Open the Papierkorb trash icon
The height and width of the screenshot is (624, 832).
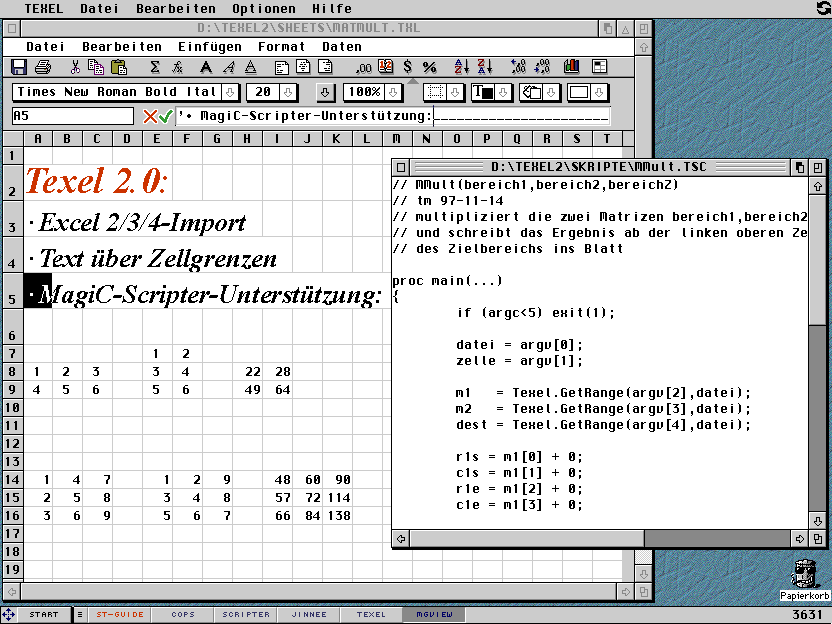coord(804,580)
